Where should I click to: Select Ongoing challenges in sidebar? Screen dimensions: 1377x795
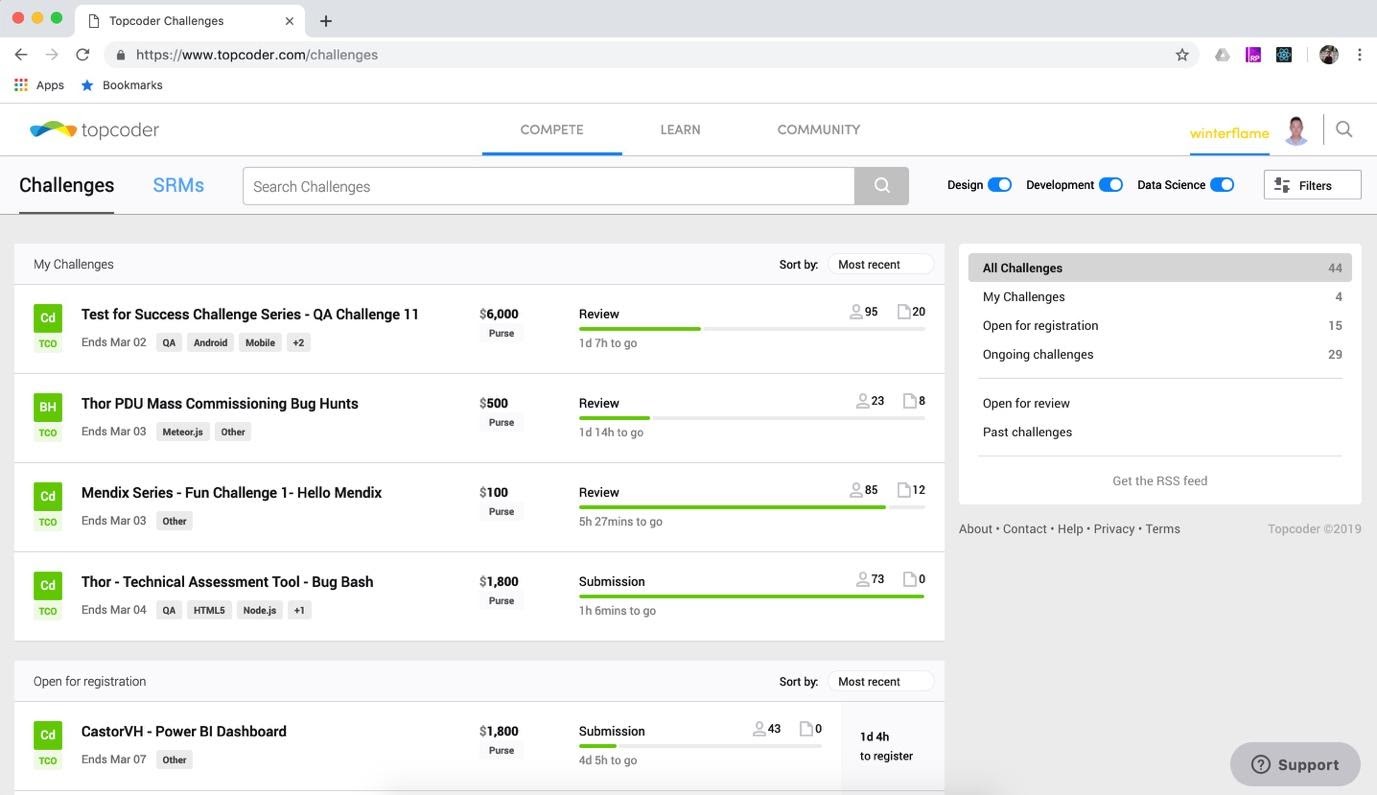[1160, 355]
